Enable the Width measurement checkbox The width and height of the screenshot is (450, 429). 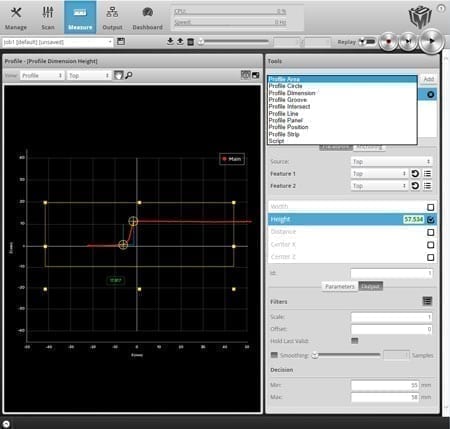coord(430,207)
